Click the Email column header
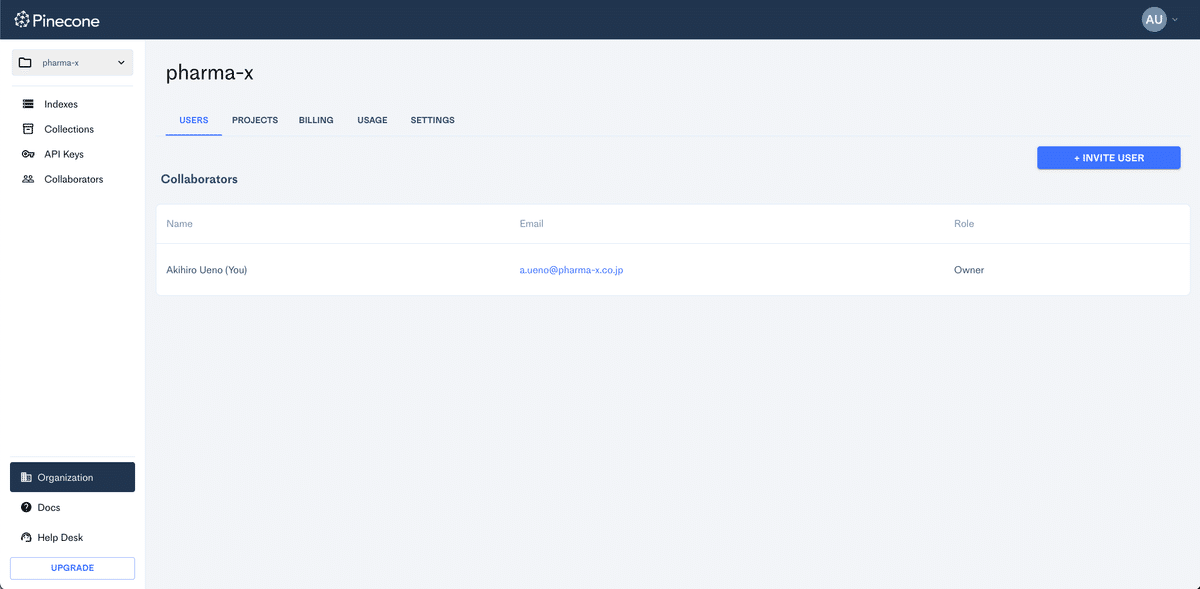The image size is (1200, 589). [x=531, y=224]
